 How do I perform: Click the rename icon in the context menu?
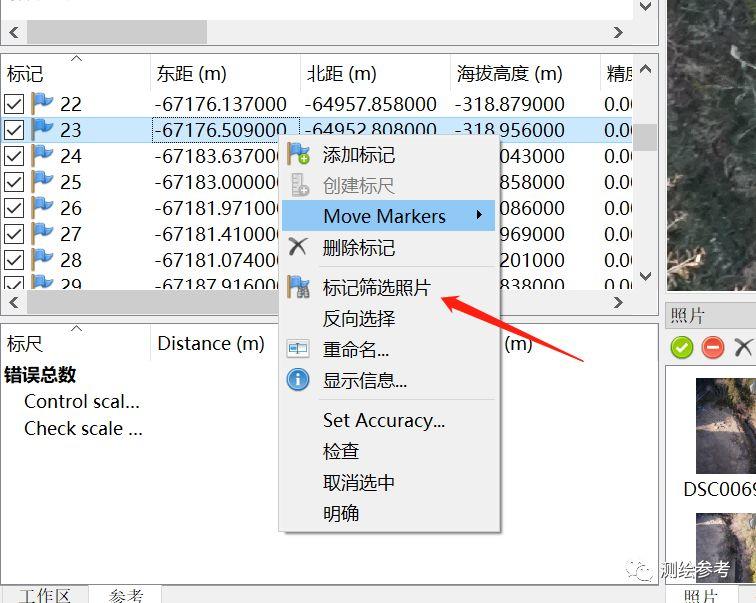pos(298,348)
